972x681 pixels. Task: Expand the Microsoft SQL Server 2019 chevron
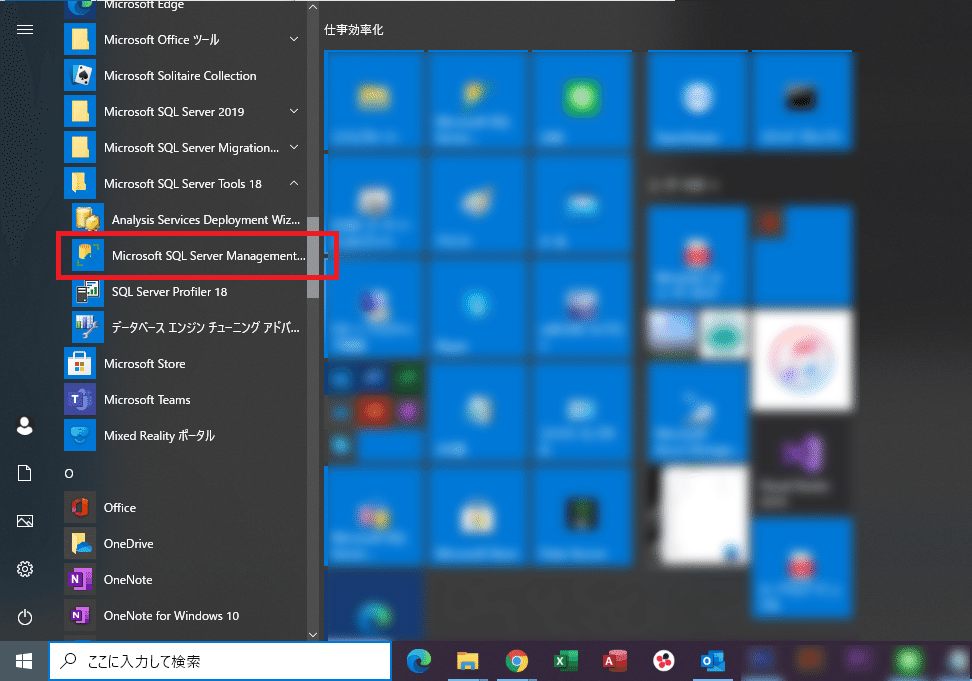pyautogui.click(x=294, y=111)
